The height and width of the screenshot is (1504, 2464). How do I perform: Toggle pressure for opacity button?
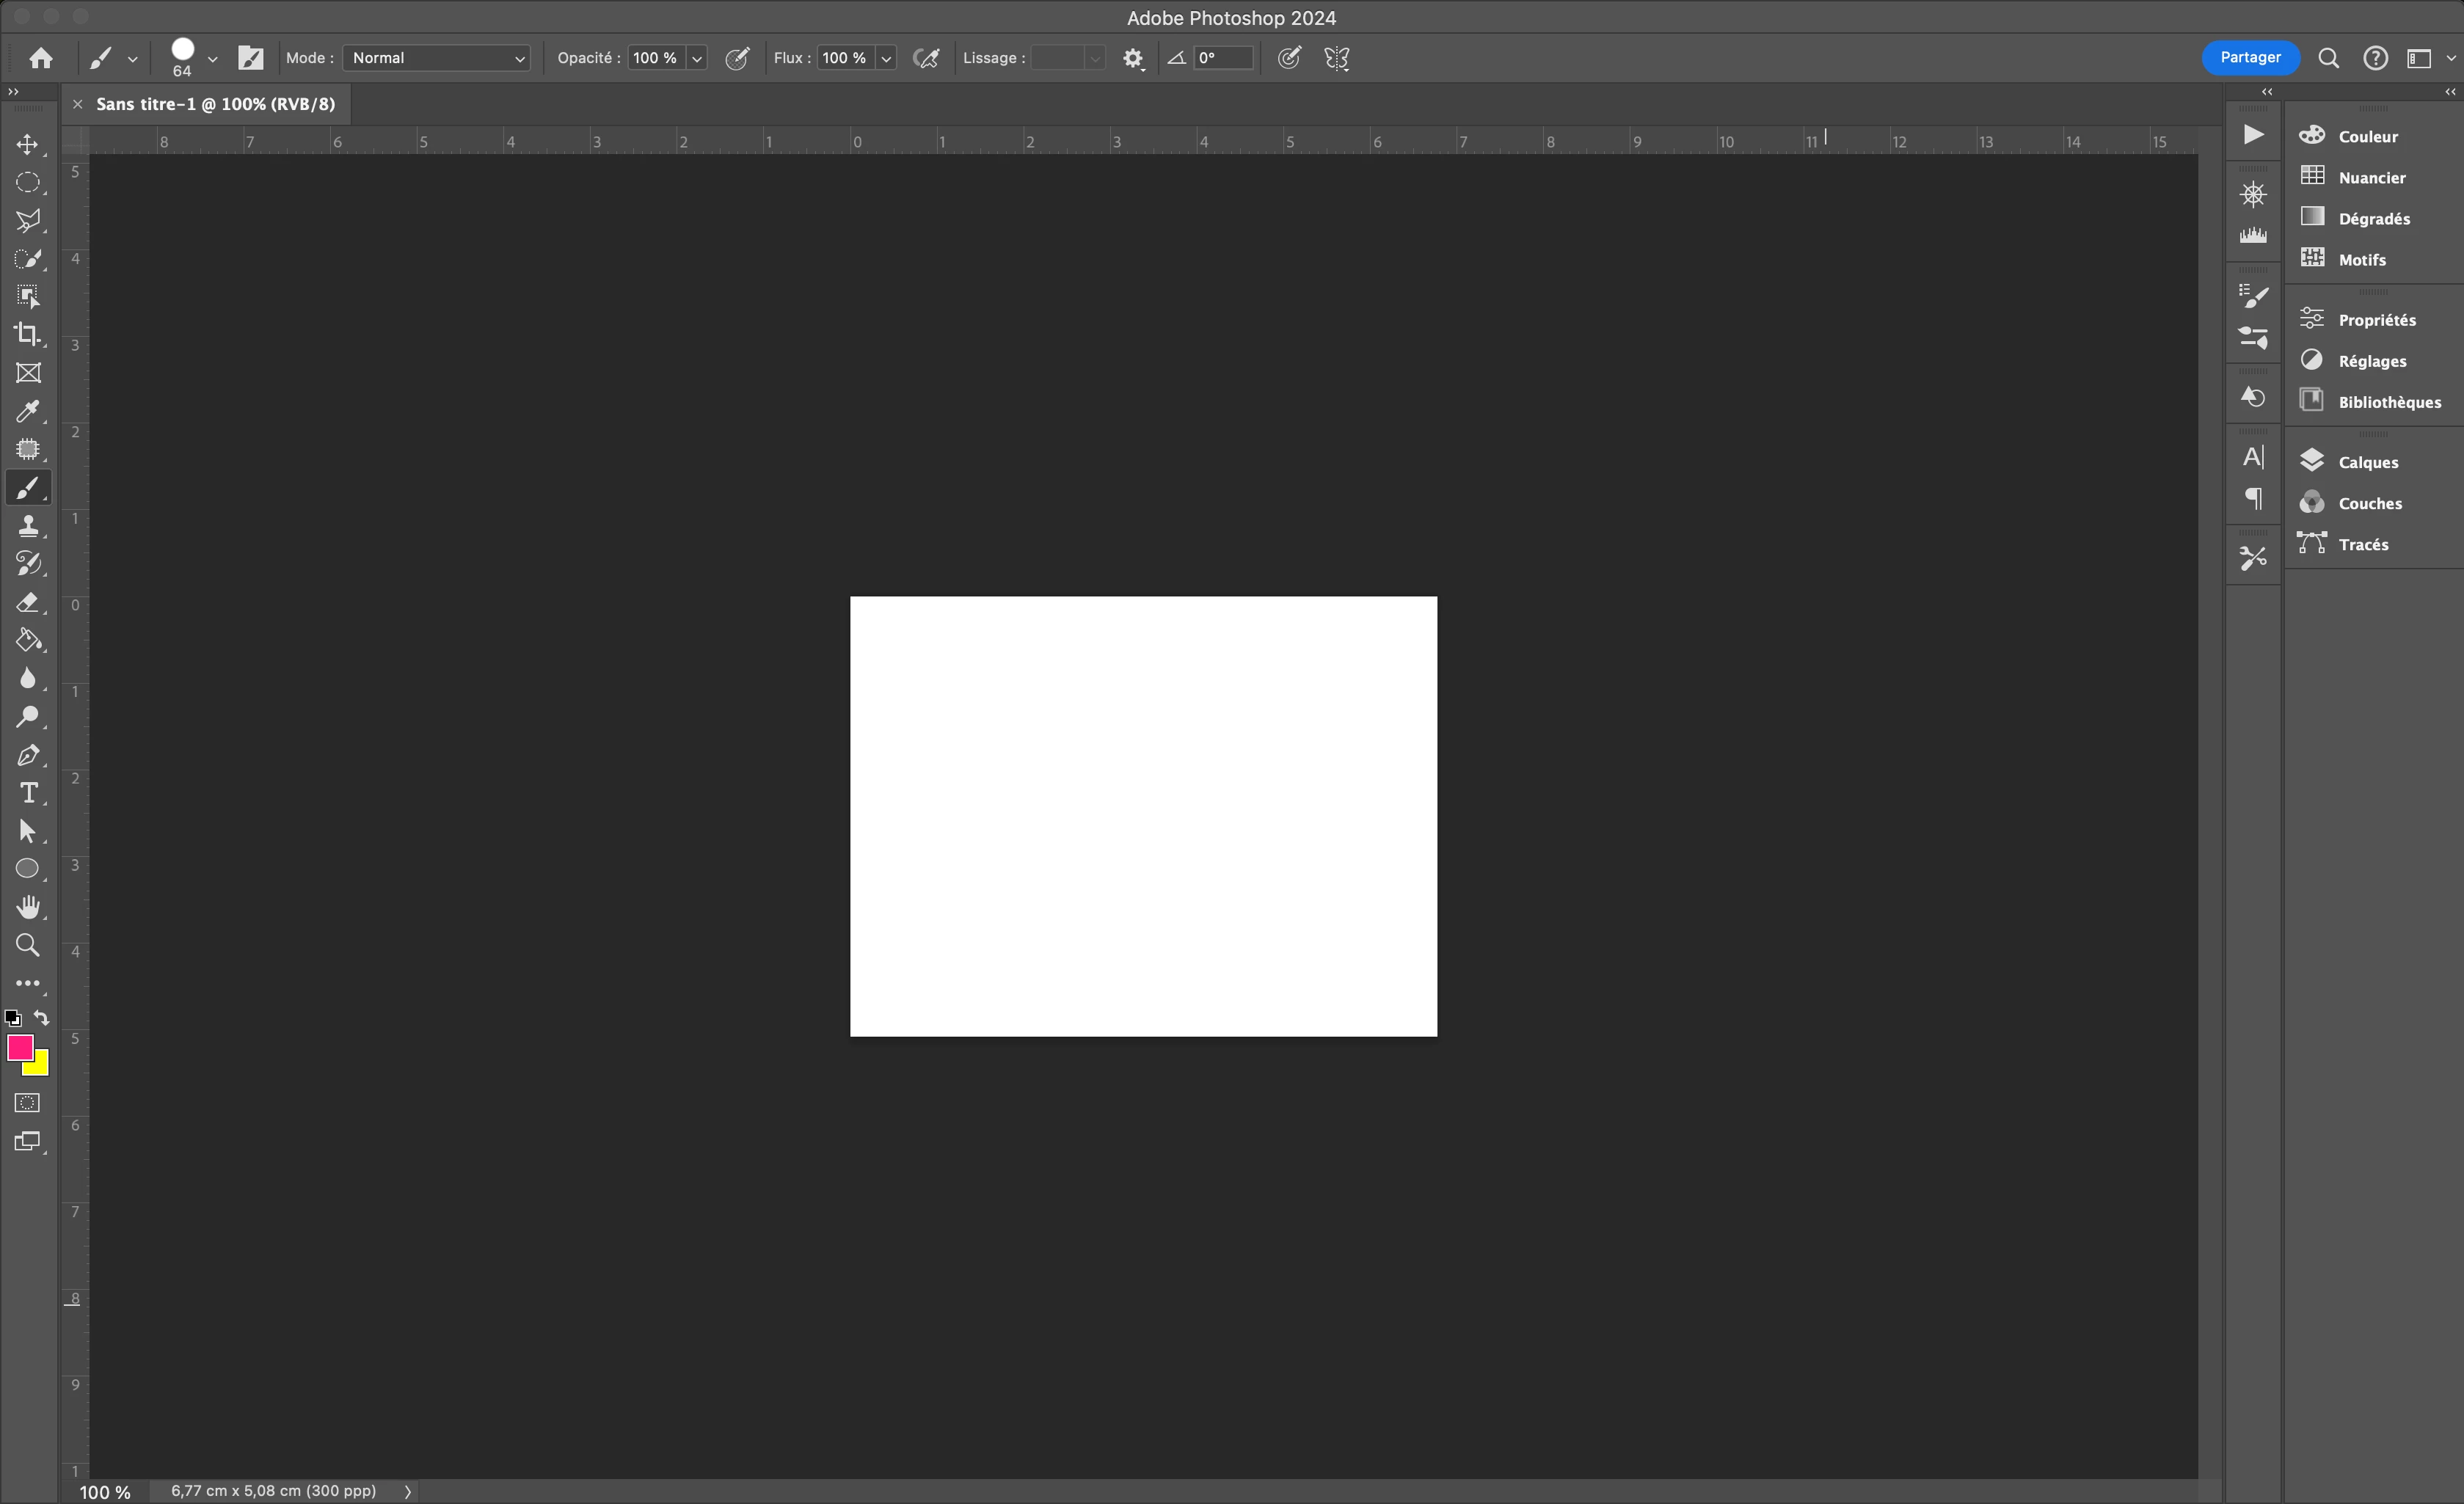pos(737,58)
